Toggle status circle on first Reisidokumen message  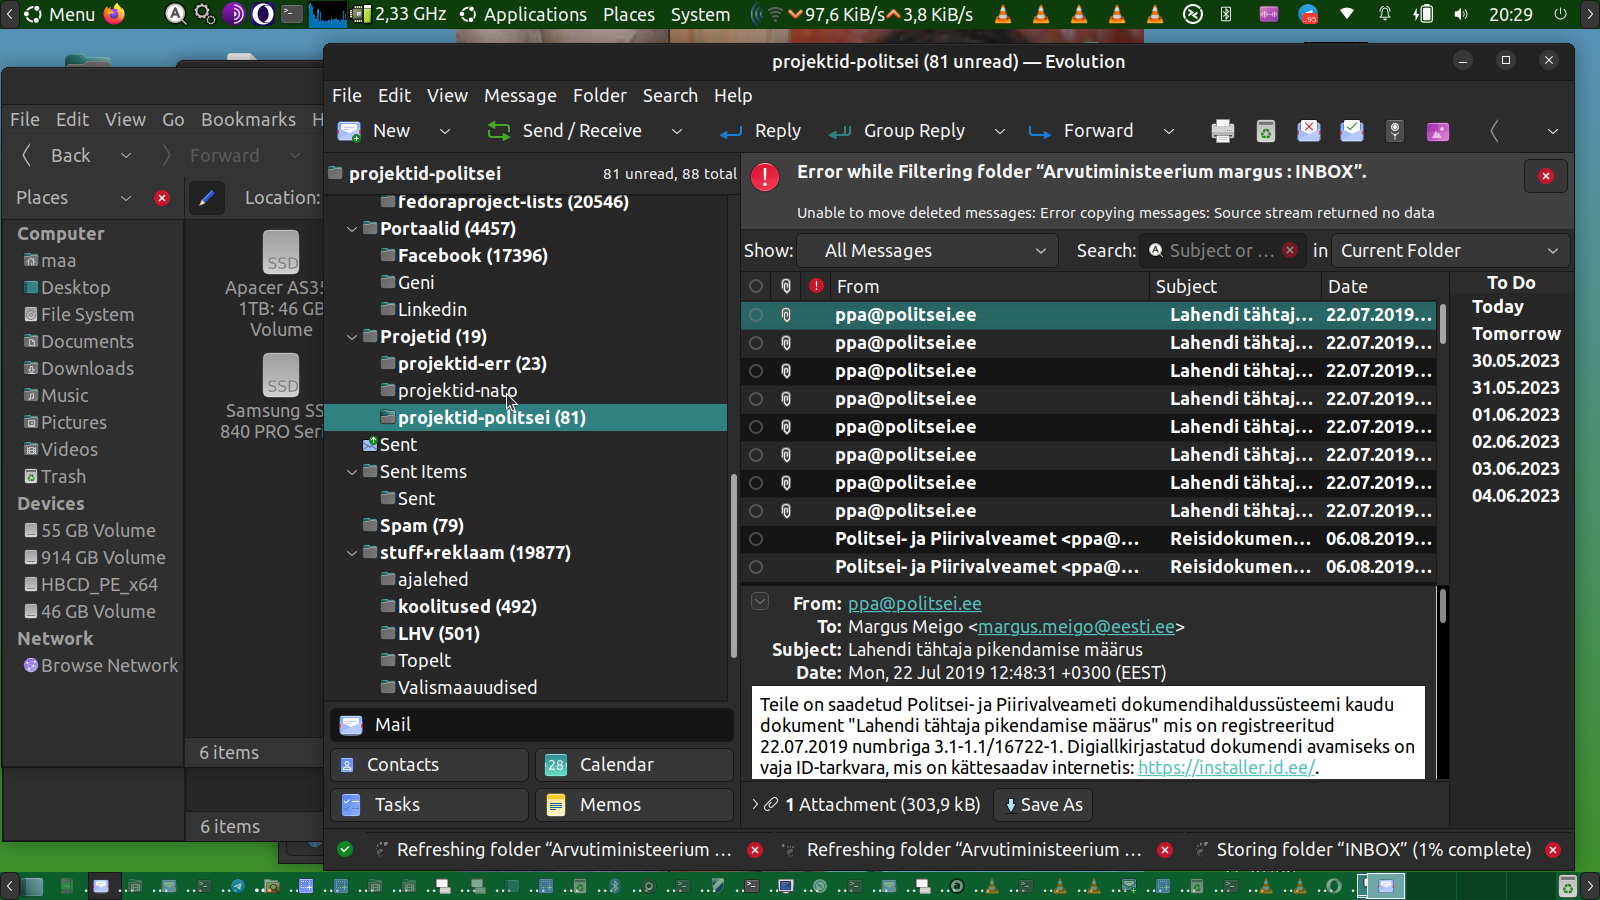pos(756,539)
